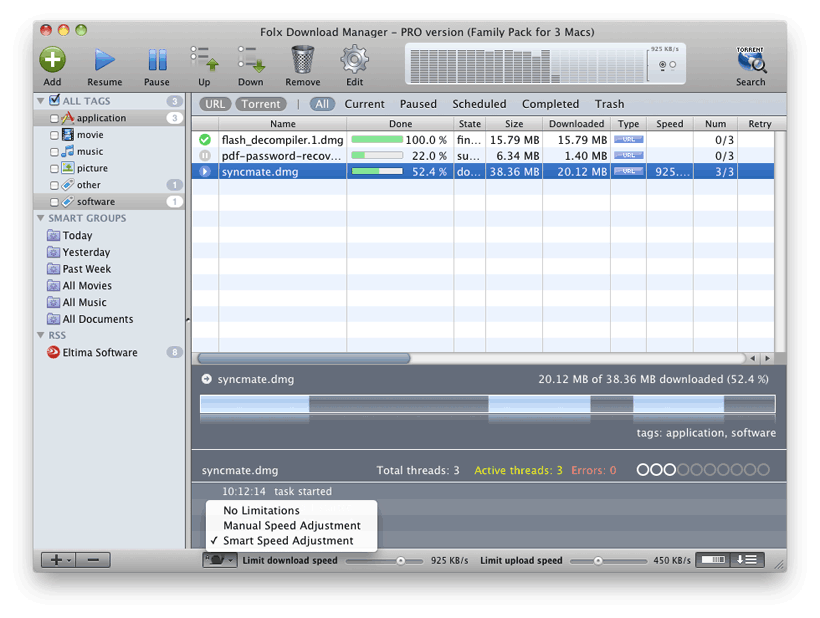Image resolution: width=820 pixels, height=618 pixels.
Task: Click the downloading arrow icon of syncmate.dmg row
Action: coord(205,171)
